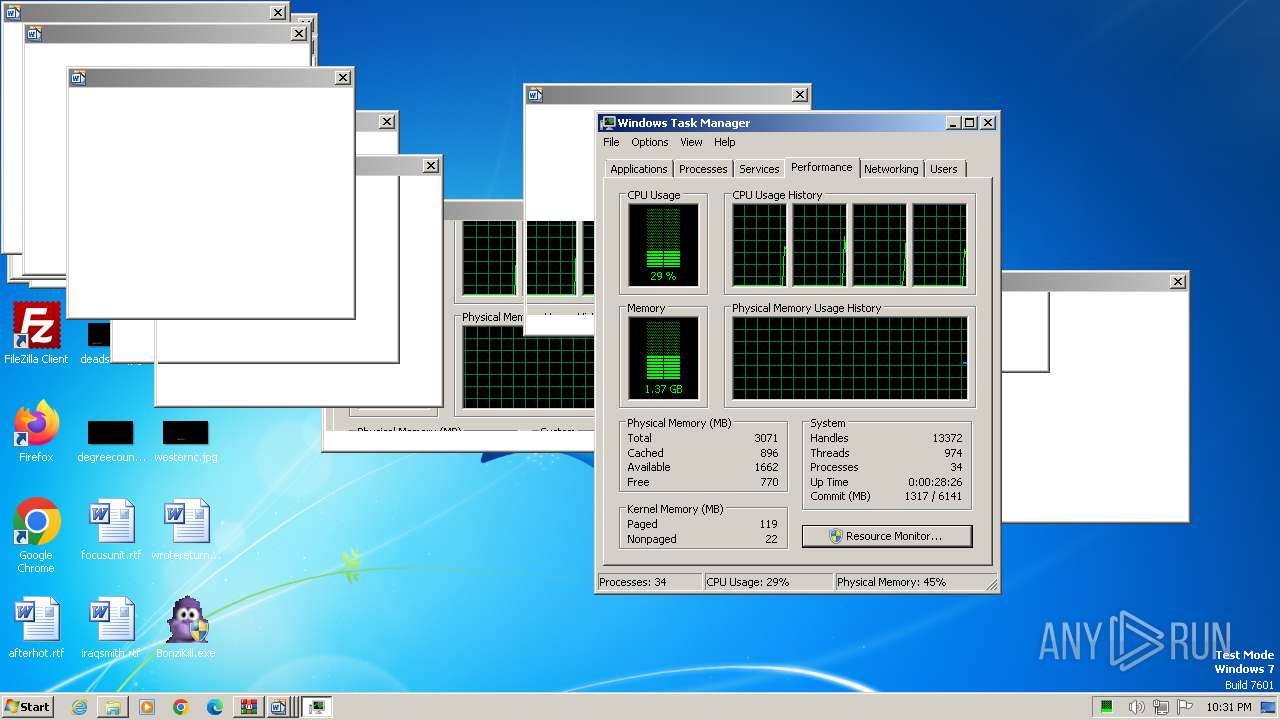This screenshot has width=1280, height=720.
Task: Click CPU Usage gauge showing 29 %
Action: point(663,245)
